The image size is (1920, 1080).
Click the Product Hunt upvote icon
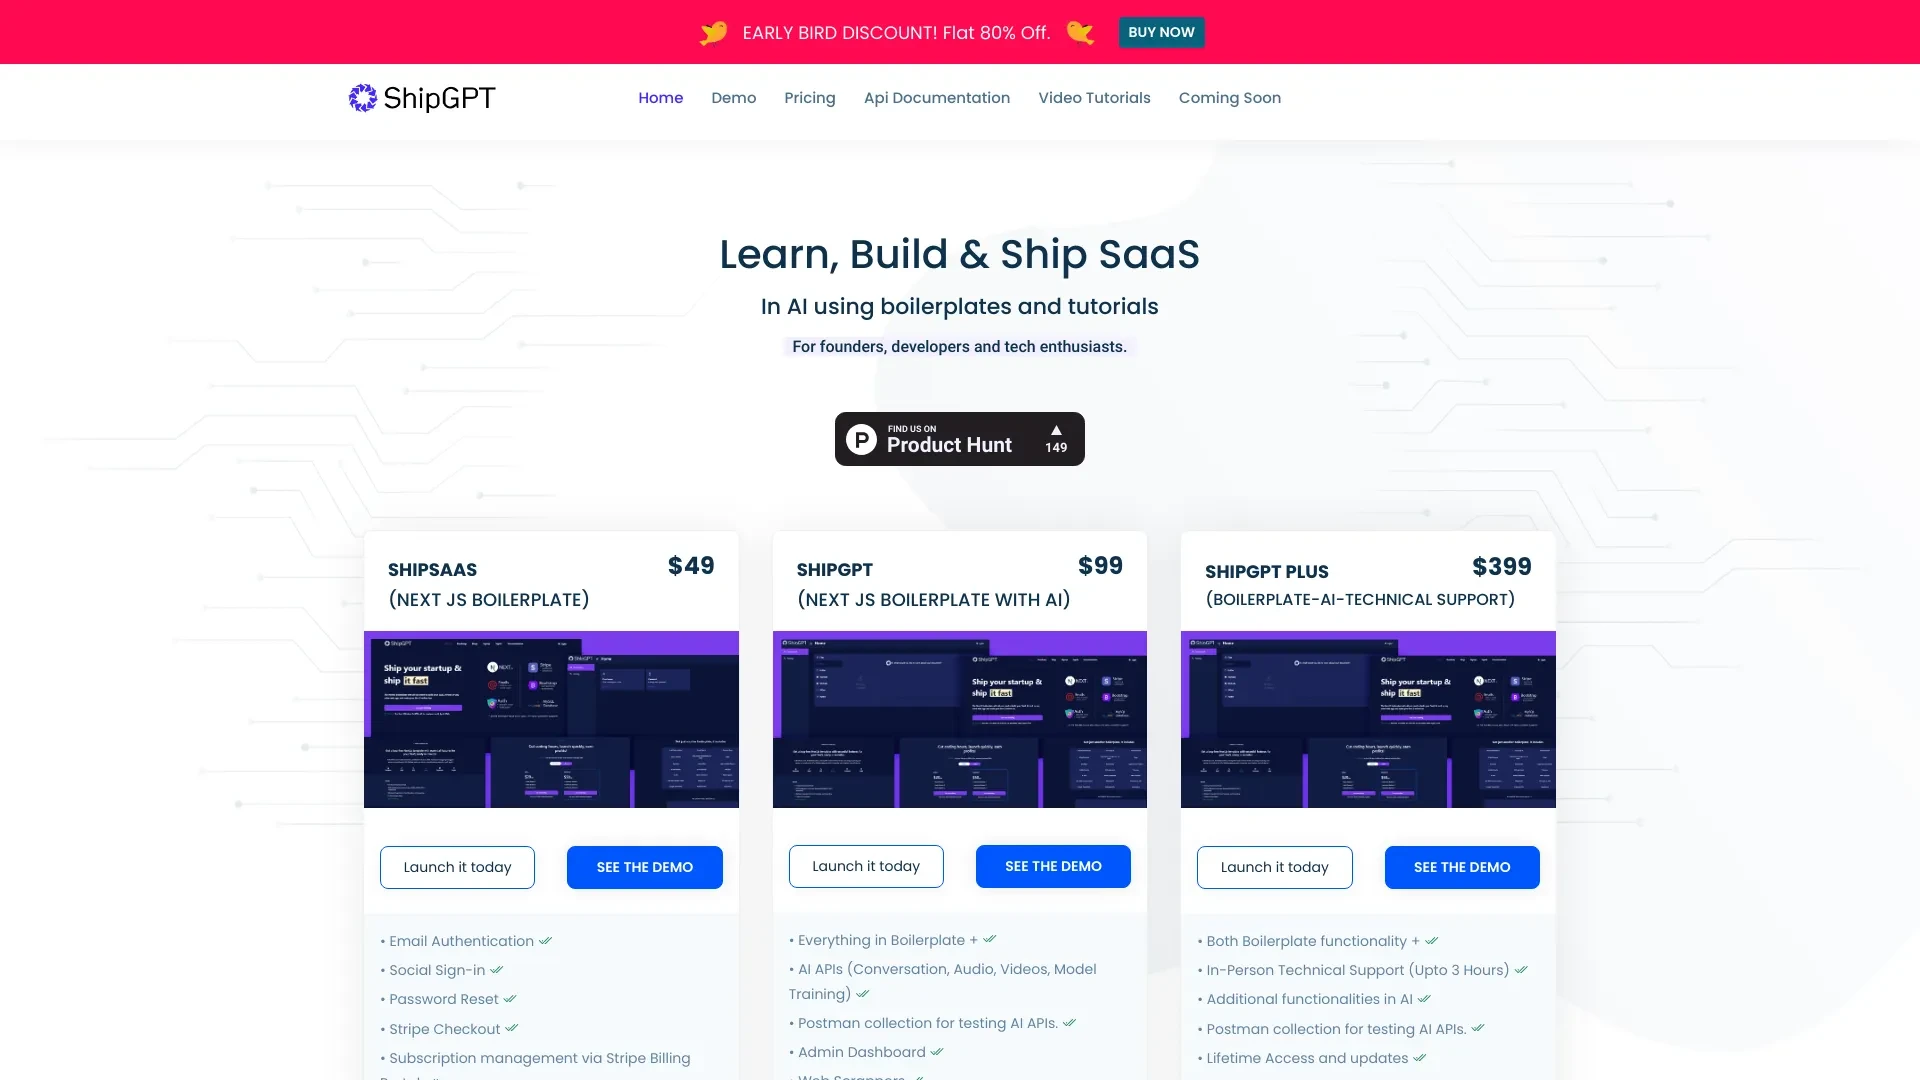point(1055,429)
